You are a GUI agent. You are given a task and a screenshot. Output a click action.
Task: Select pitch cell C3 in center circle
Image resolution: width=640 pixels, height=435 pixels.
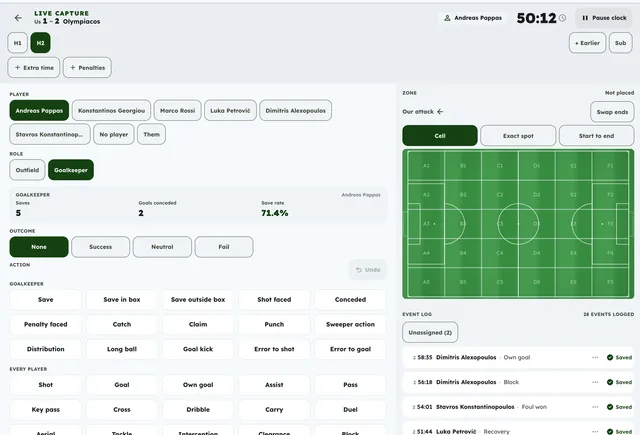point(500,224)
